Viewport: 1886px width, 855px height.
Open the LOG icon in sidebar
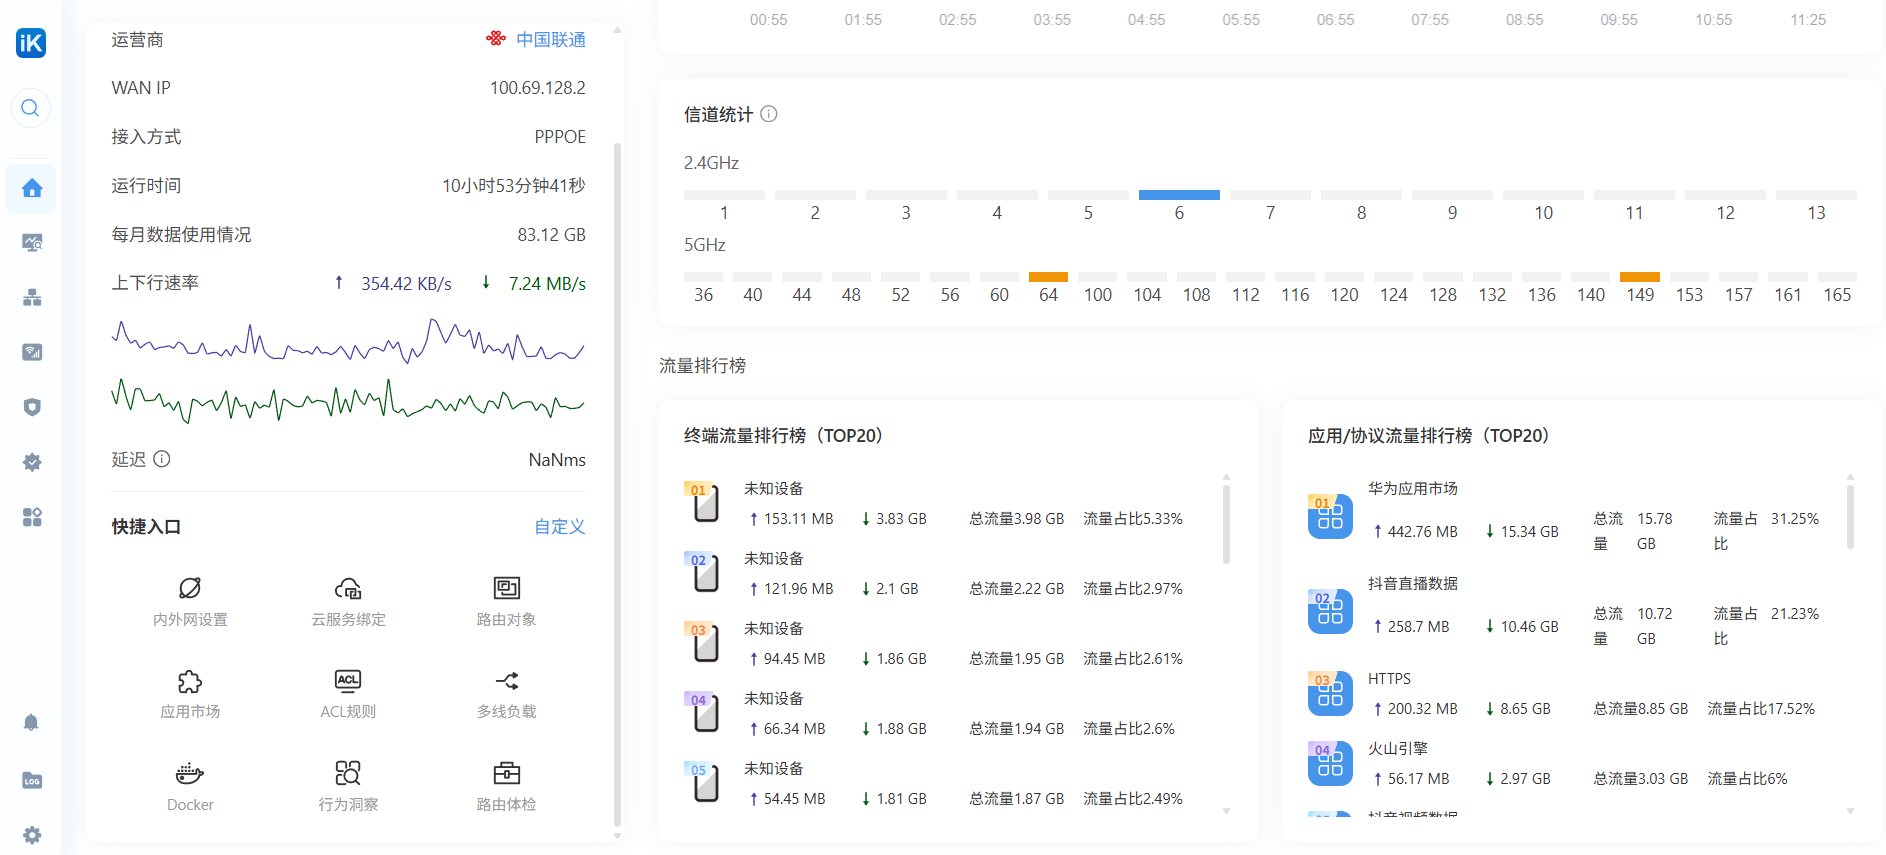tap(32, 781)
